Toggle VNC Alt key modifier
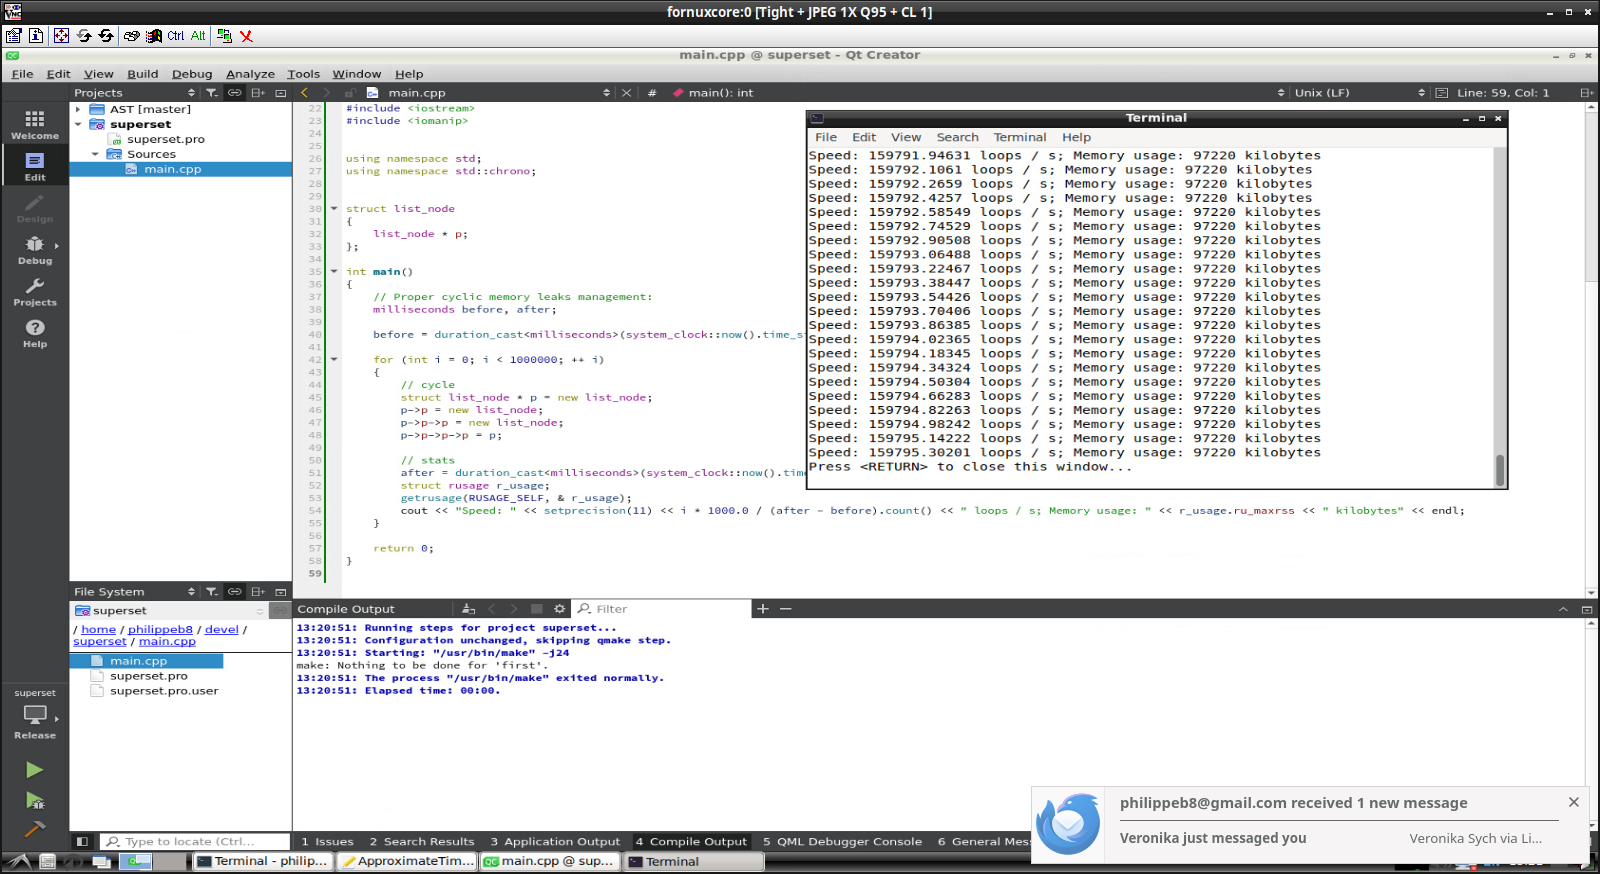This screenshot has width=1600, height=874. click(198, 36)
